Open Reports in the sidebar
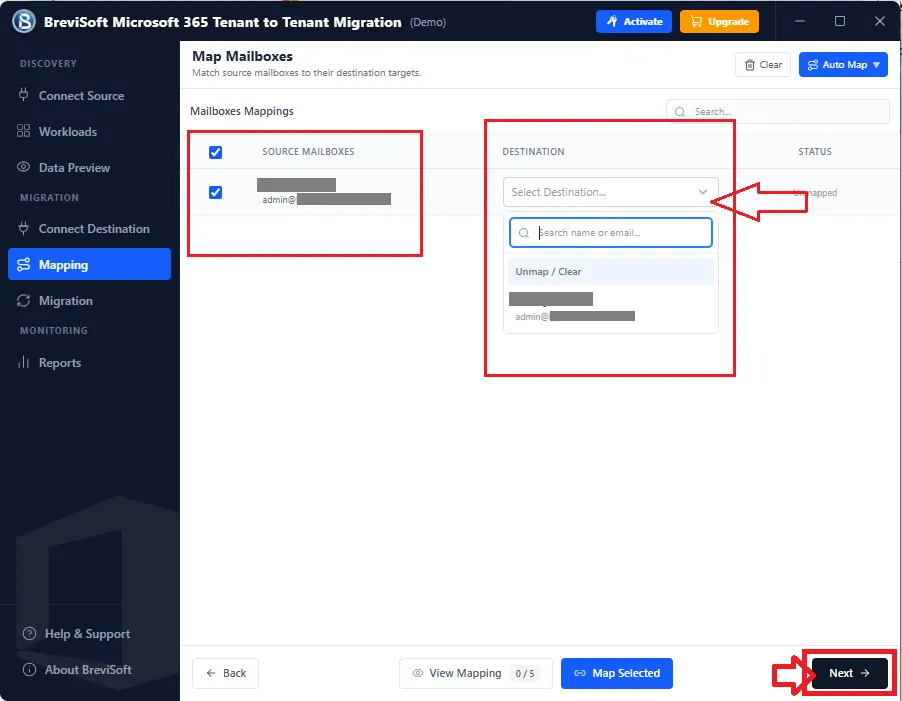Screen dimensions: 902x701 [89, 363]
